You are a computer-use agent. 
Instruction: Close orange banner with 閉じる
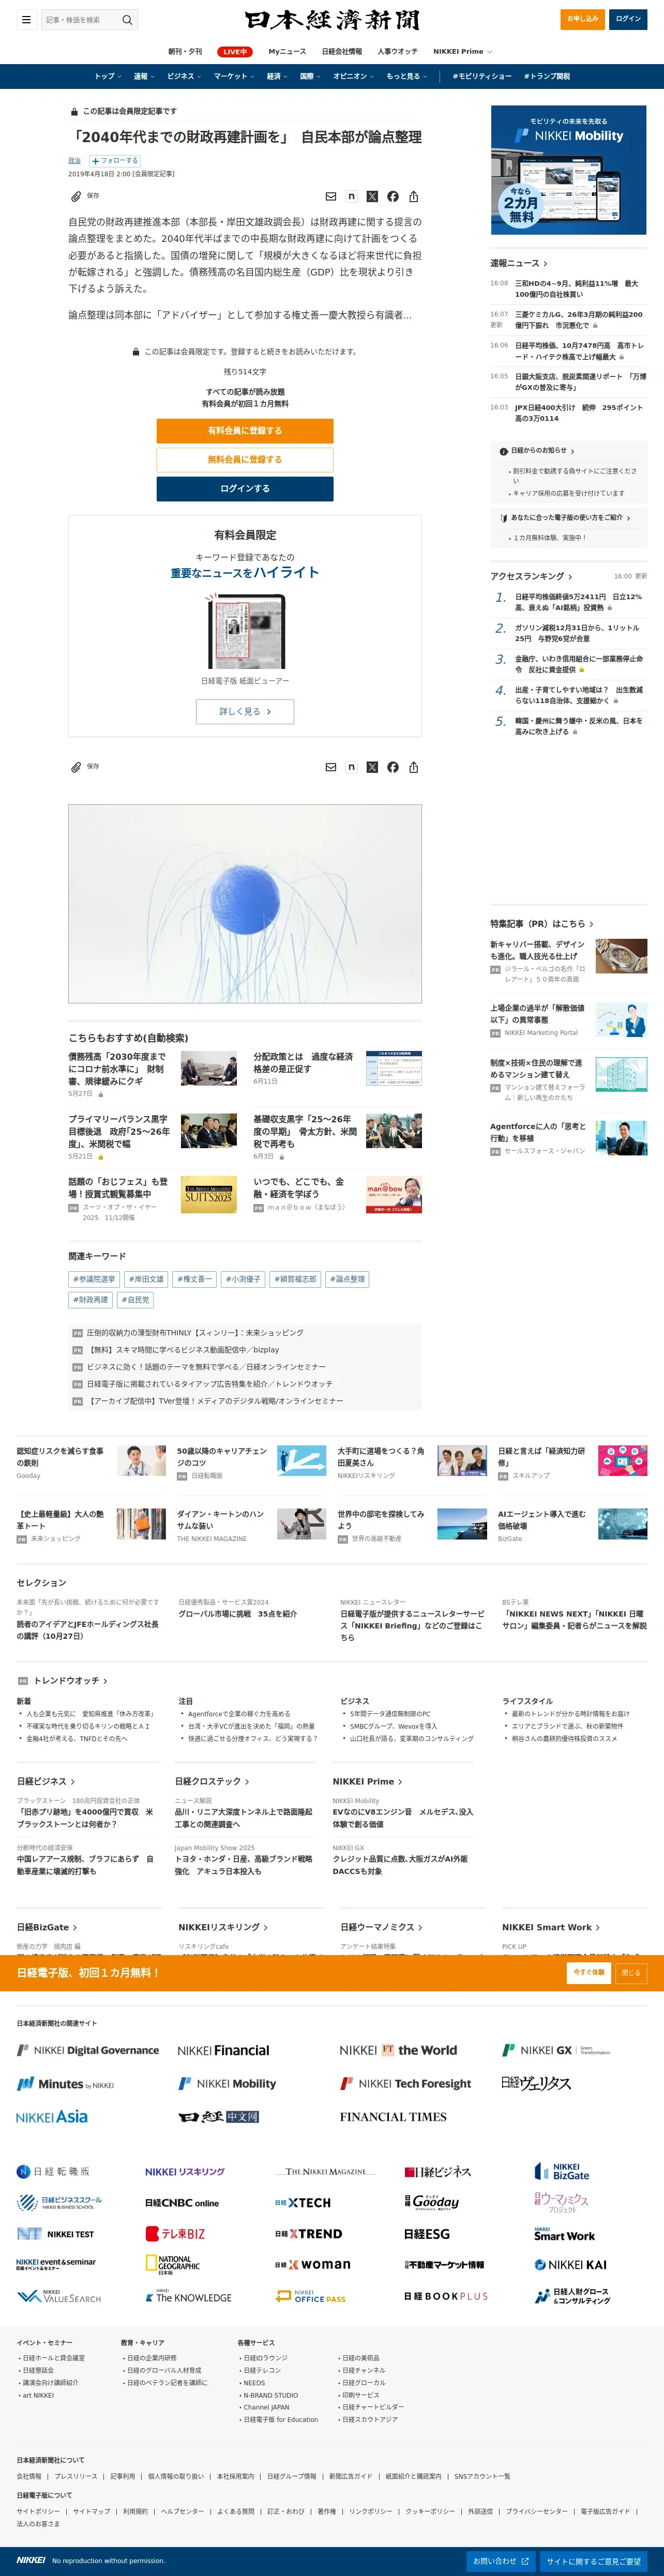[x=631, y=1972]
